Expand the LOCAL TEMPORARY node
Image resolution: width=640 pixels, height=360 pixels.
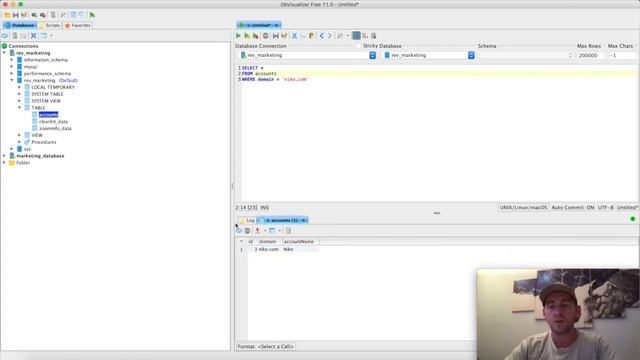[19, 87]
